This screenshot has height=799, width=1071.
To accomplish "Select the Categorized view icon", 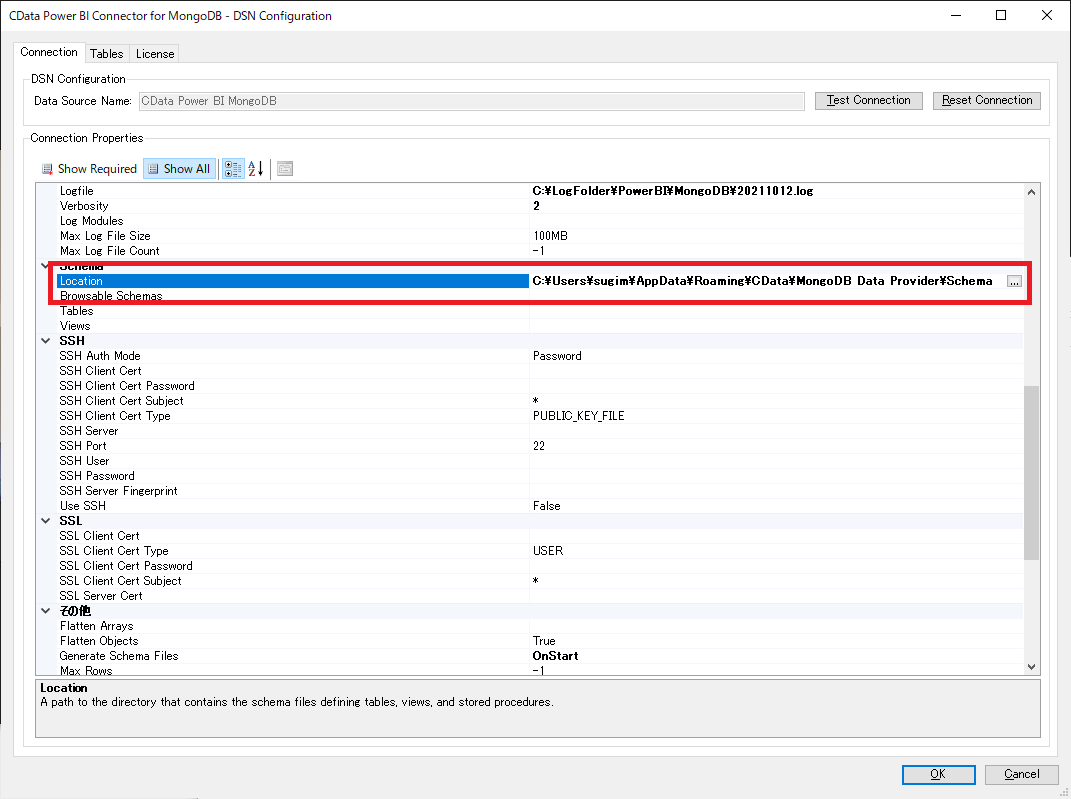I will (x=233, y=169).
